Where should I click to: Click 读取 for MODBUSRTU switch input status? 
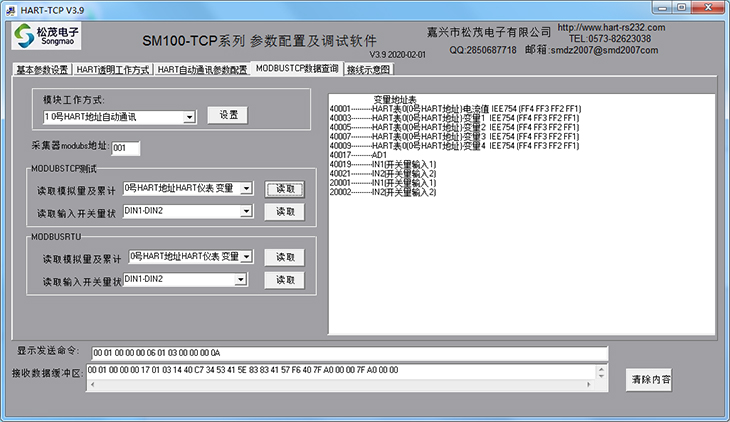(x=284, y=281)
